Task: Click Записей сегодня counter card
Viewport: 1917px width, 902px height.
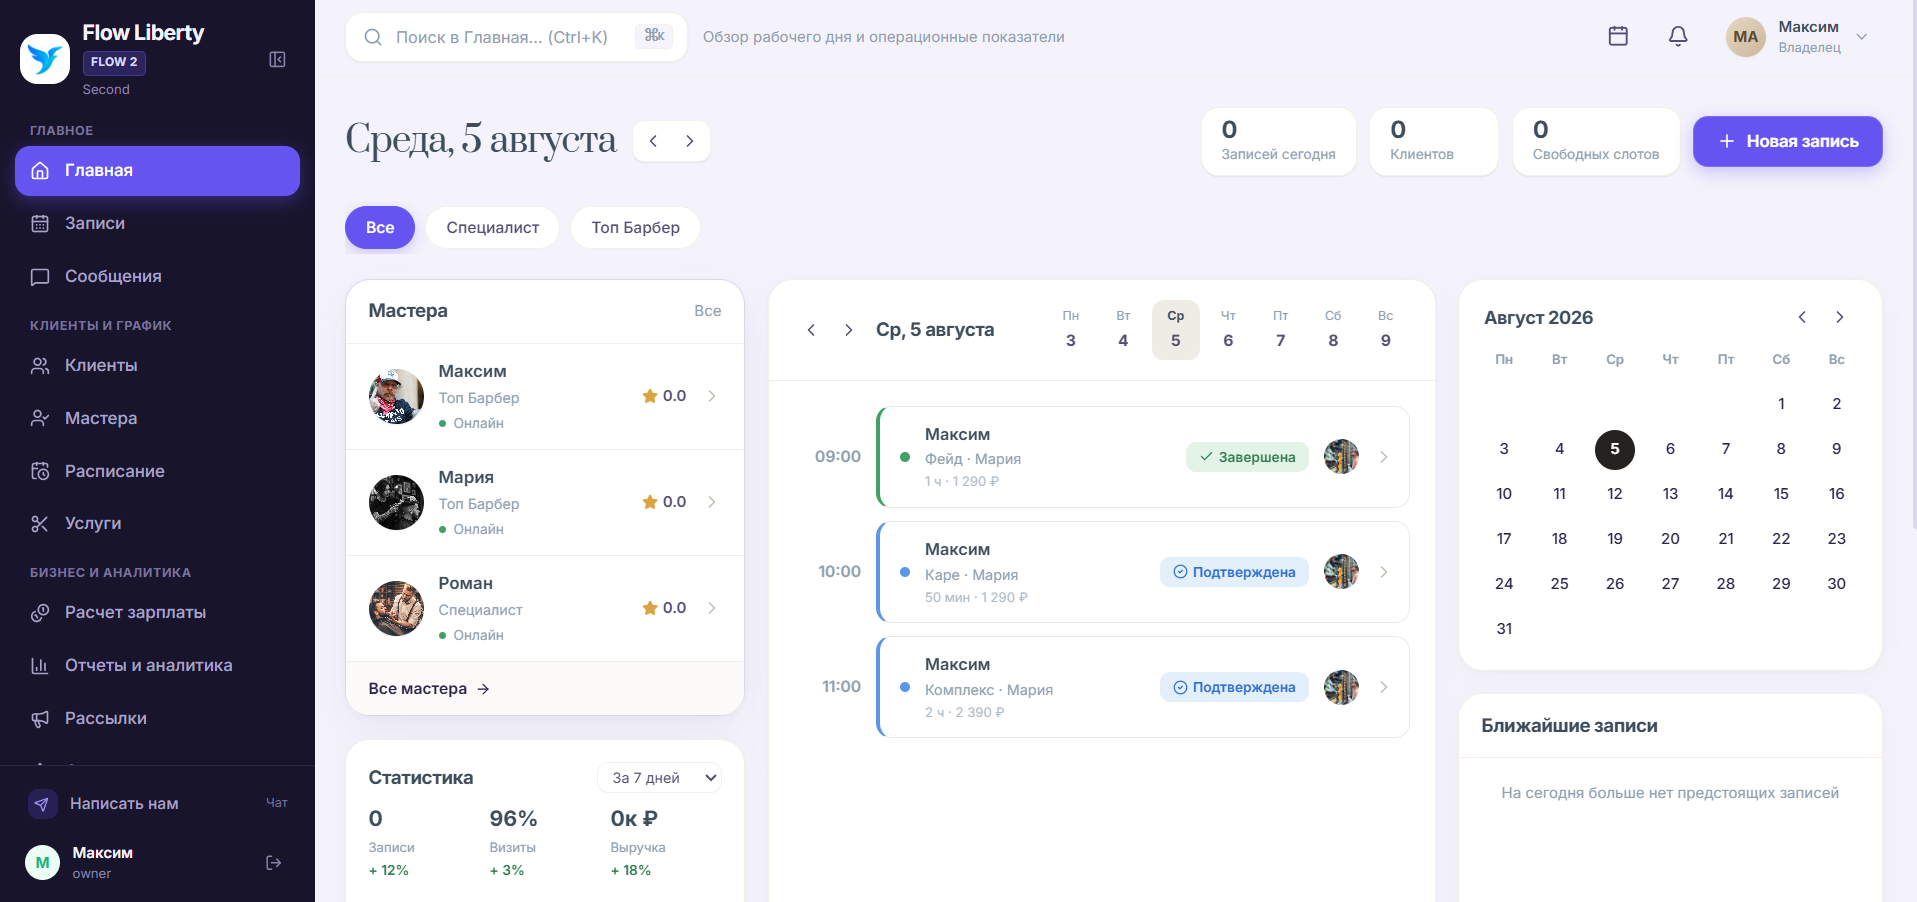Action: (1278, 142)
